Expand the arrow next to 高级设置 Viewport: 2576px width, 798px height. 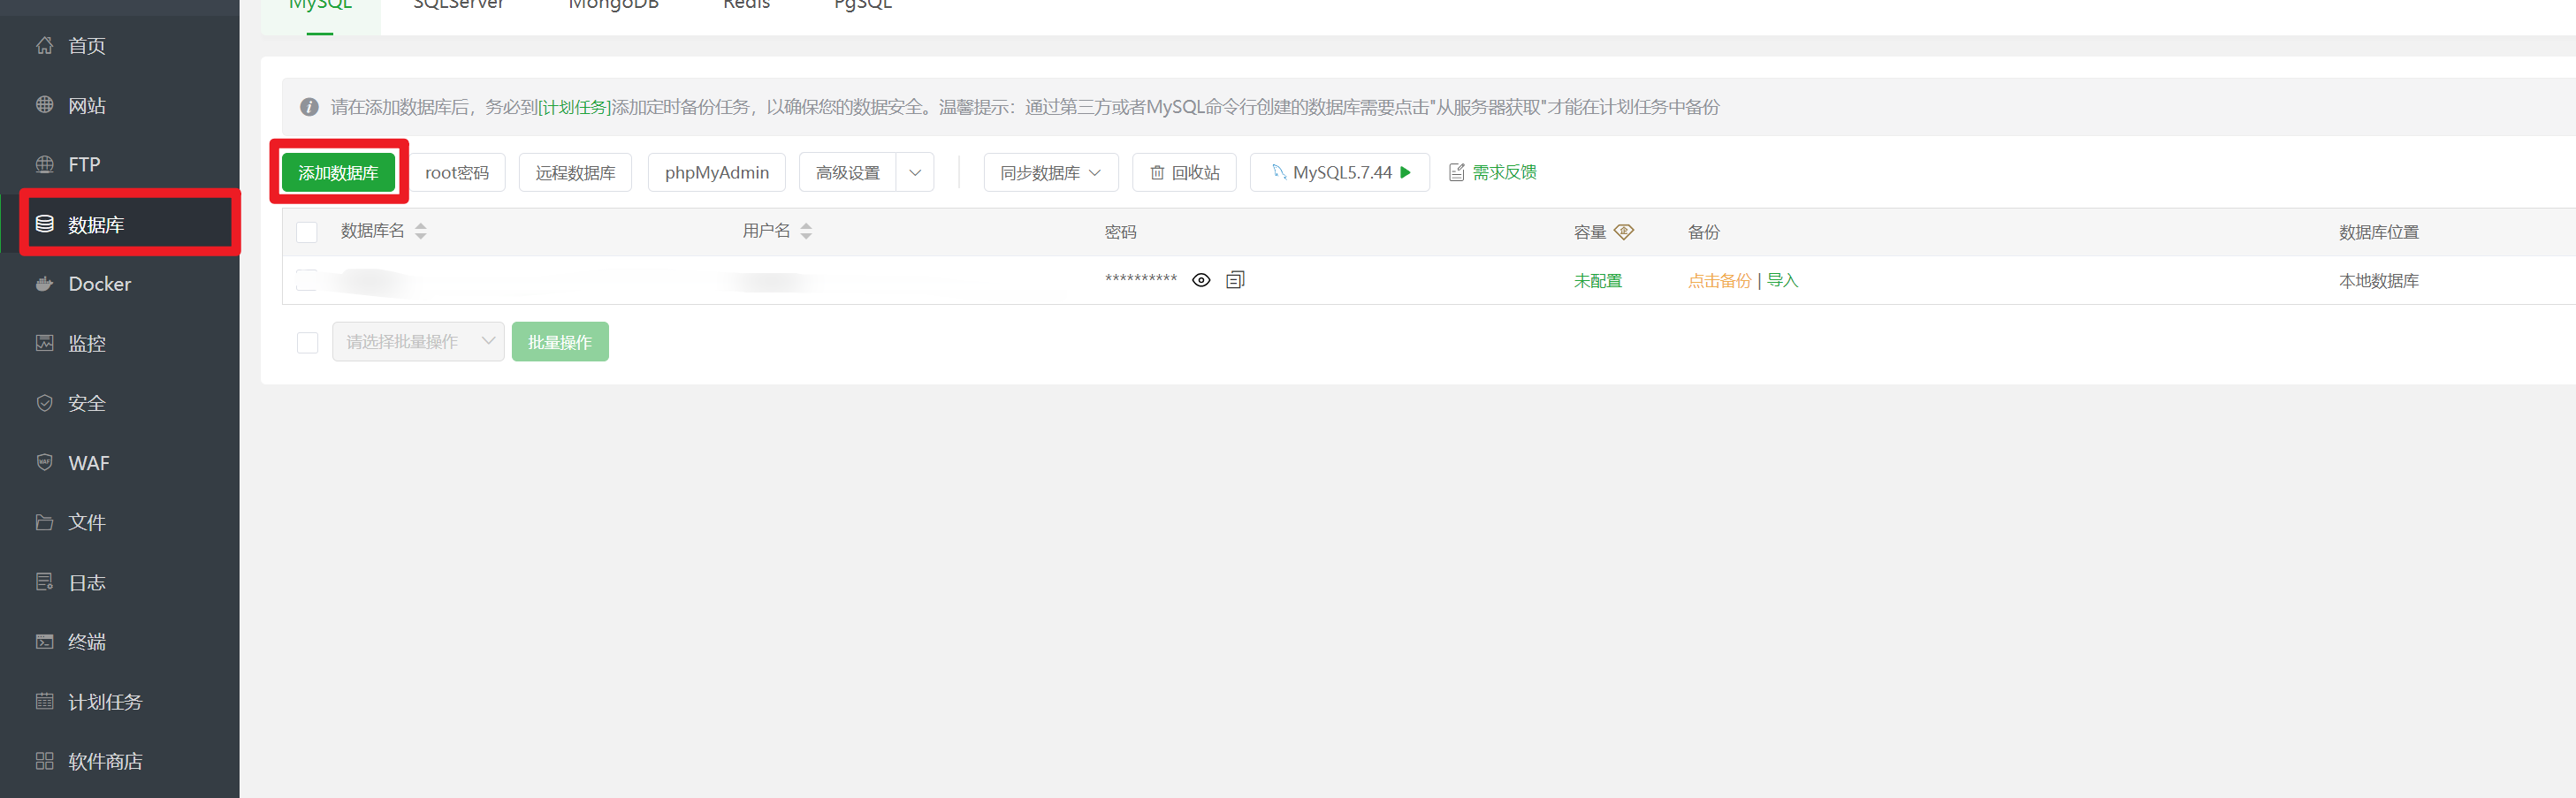tap(915, 172)
